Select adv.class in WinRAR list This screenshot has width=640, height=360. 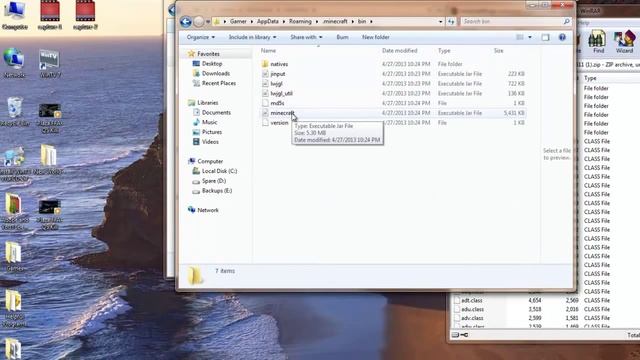[472, 318]
